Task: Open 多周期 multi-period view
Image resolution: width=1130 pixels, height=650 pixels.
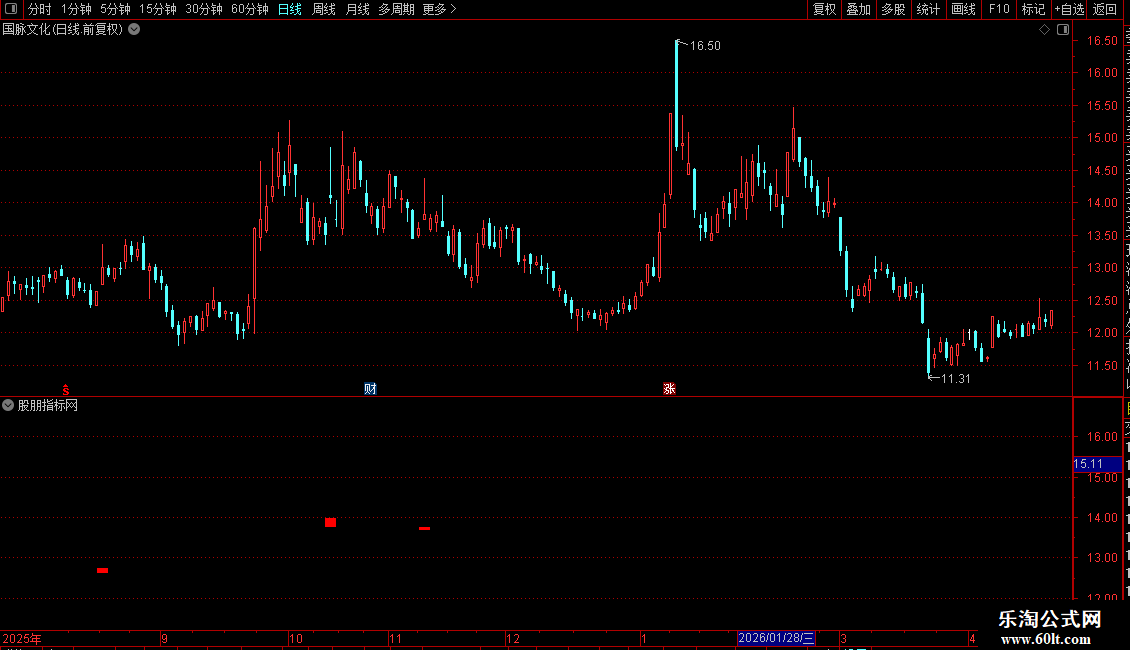Action: click(396, 9)
